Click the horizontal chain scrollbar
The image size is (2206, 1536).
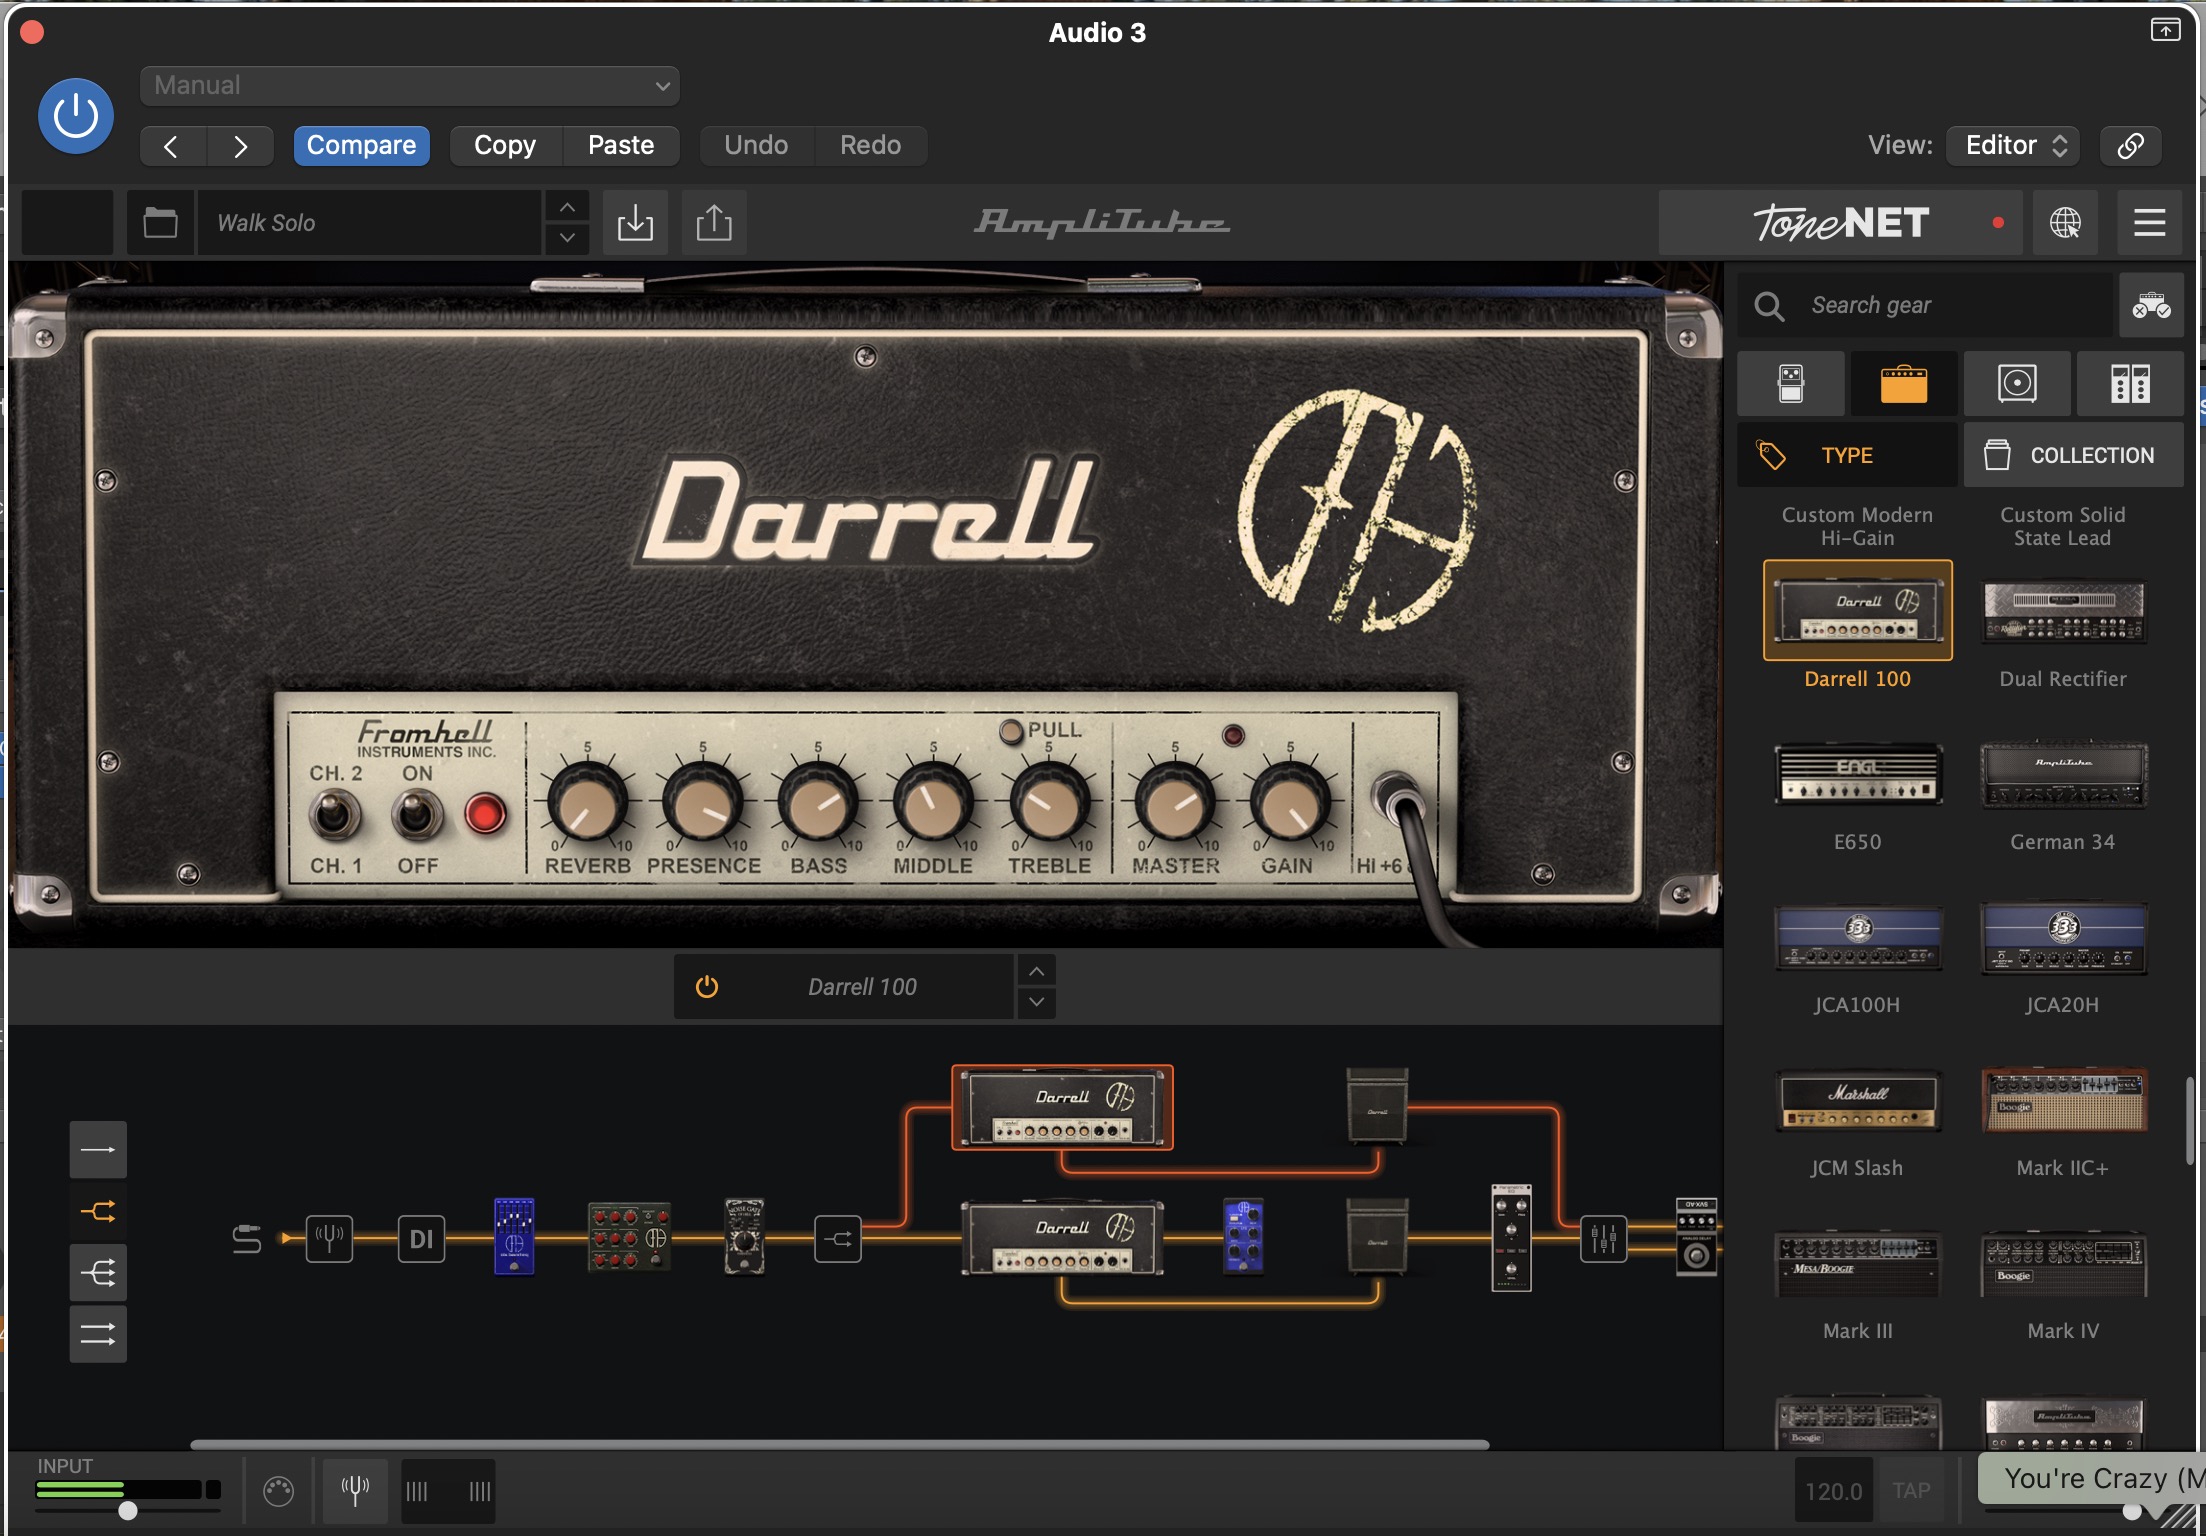839,1445
